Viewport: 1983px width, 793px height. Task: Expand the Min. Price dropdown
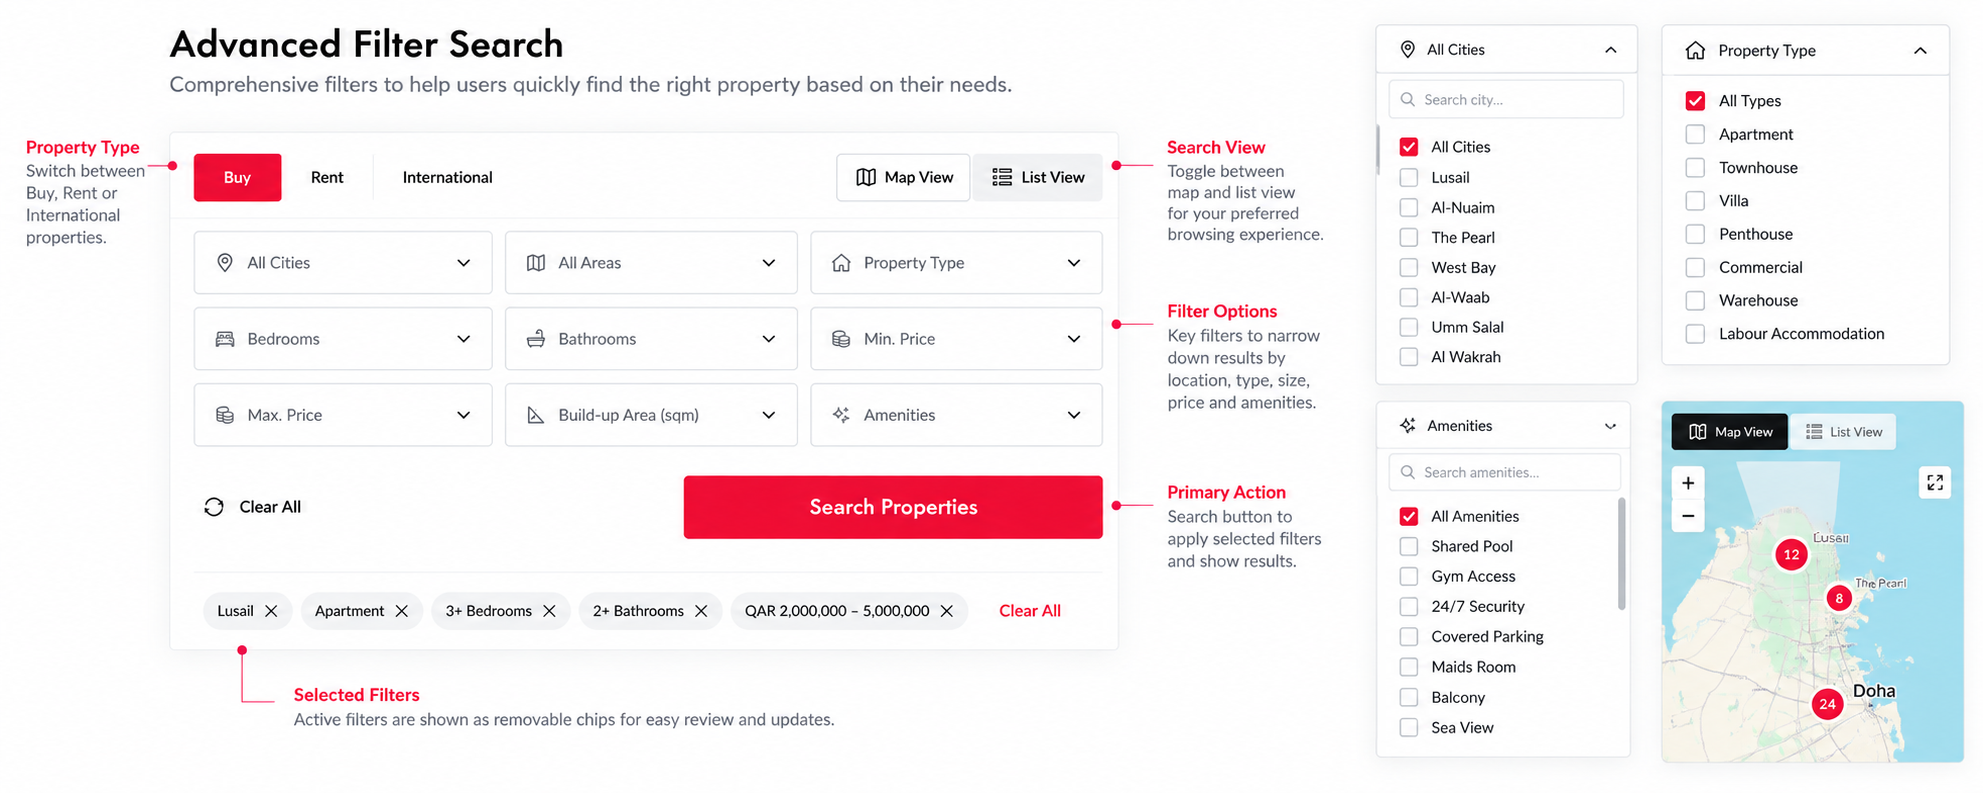click(x=956, y=339)
